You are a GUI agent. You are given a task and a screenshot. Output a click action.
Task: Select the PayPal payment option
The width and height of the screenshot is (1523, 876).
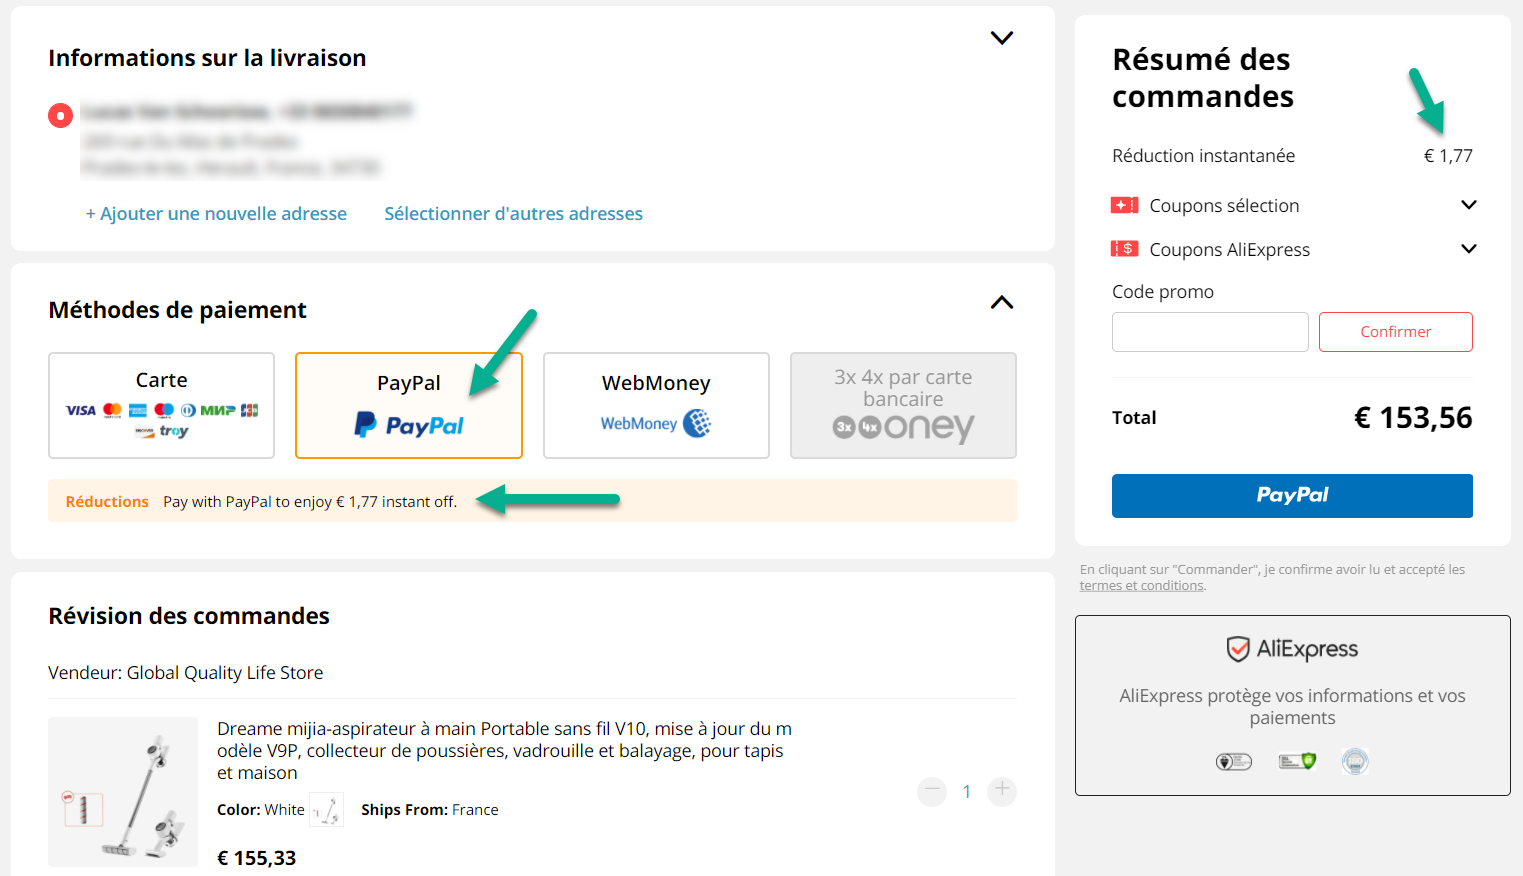point(408,405)
